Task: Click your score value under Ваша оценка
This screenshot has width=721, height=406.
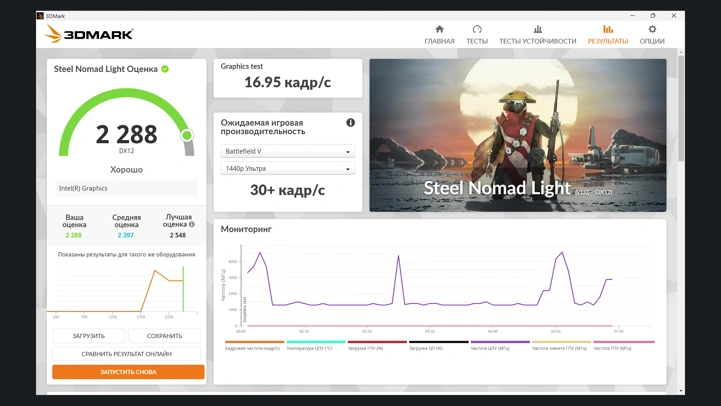Action: 74,235
